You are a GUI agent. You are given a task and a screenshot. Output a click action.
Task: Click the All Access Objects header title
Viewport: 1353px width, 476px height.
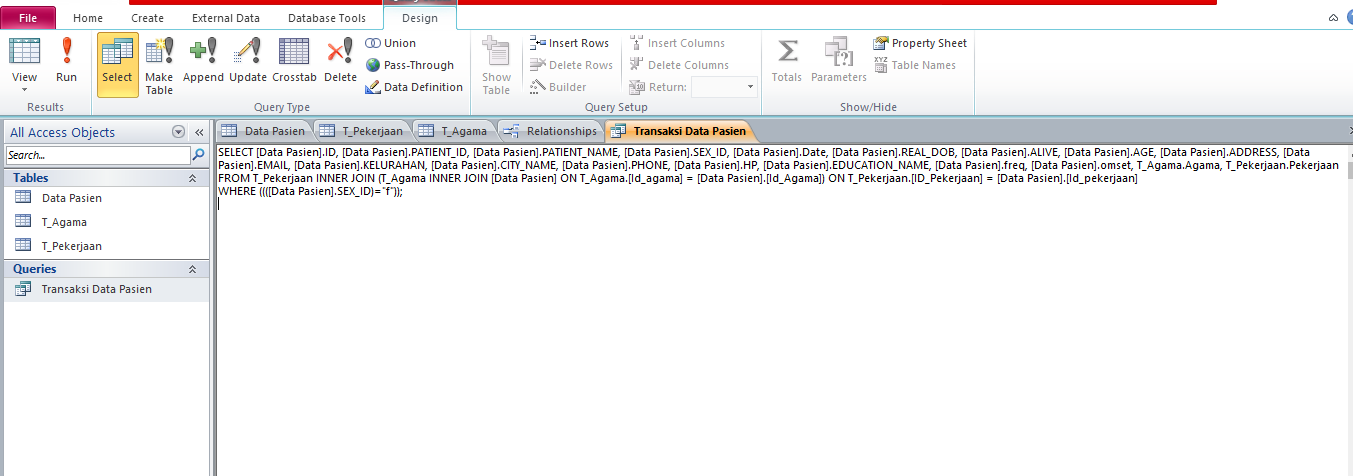coord(62,132)
